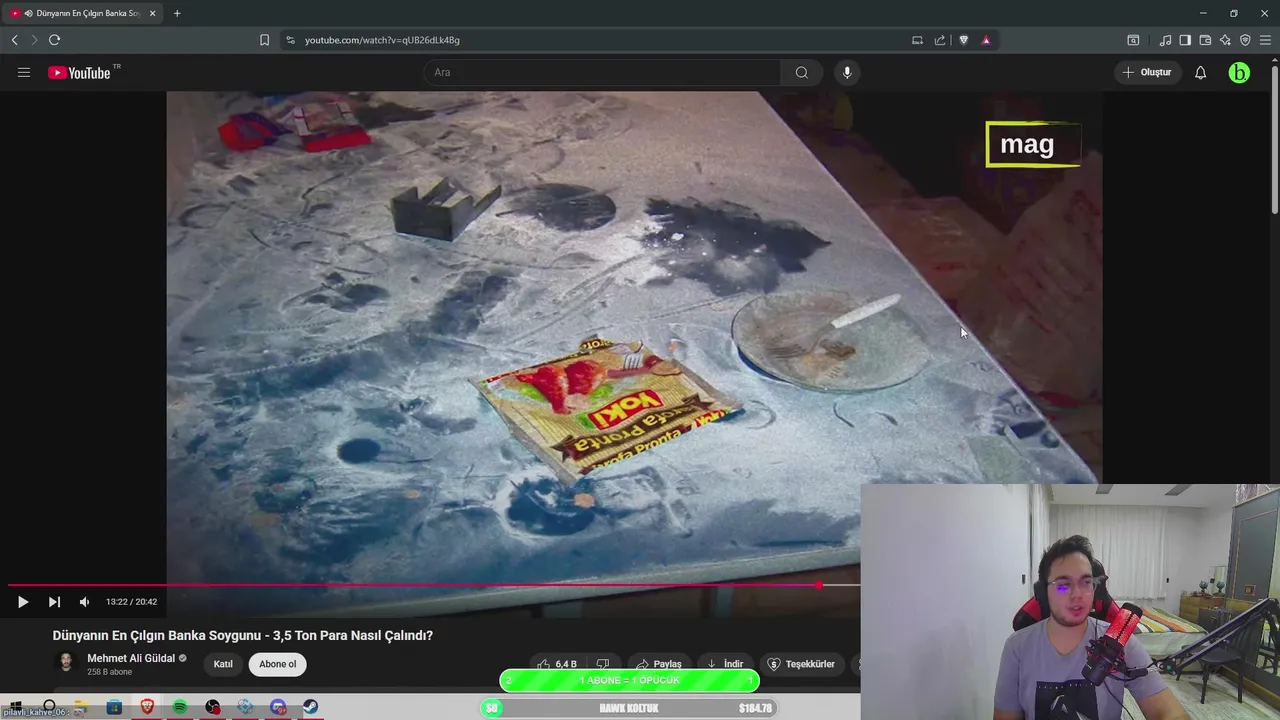Open Brave Shields lion icon
Image resolution: width=1280 pixels, height=720 pixels.
[x=964, y=40]
